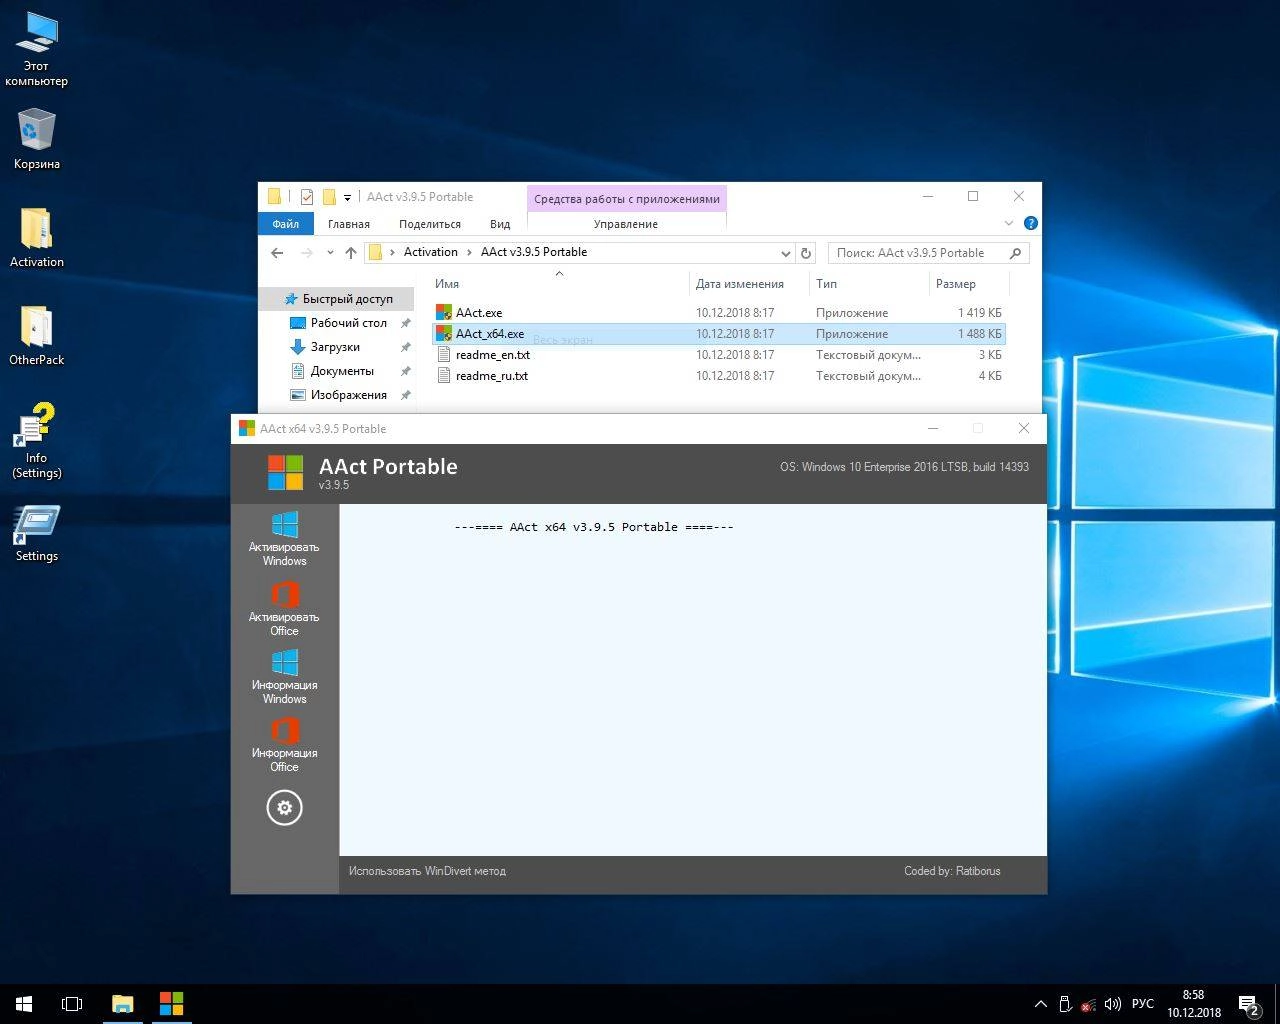Image resolution: width=1280 pixels, height=1024 pixels.
Task: Click AAct taskbar icon
Action: pyautogui.click(x=171, y=1004)
